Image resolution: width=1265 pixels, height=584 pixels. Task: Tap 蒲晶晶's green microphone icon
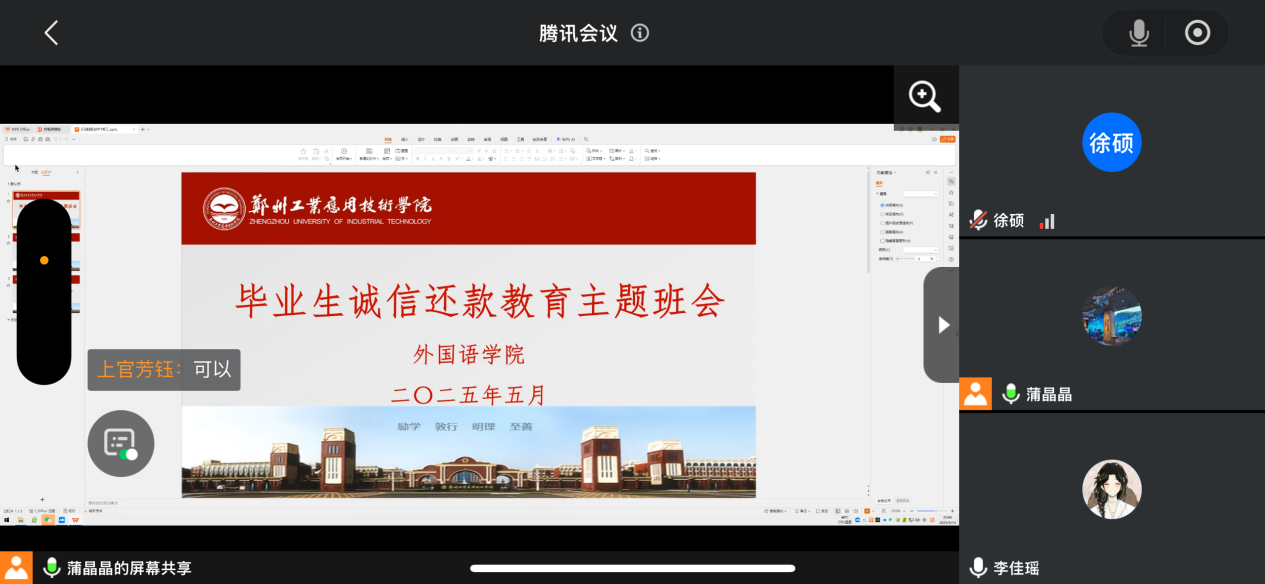coord(1011,394)
